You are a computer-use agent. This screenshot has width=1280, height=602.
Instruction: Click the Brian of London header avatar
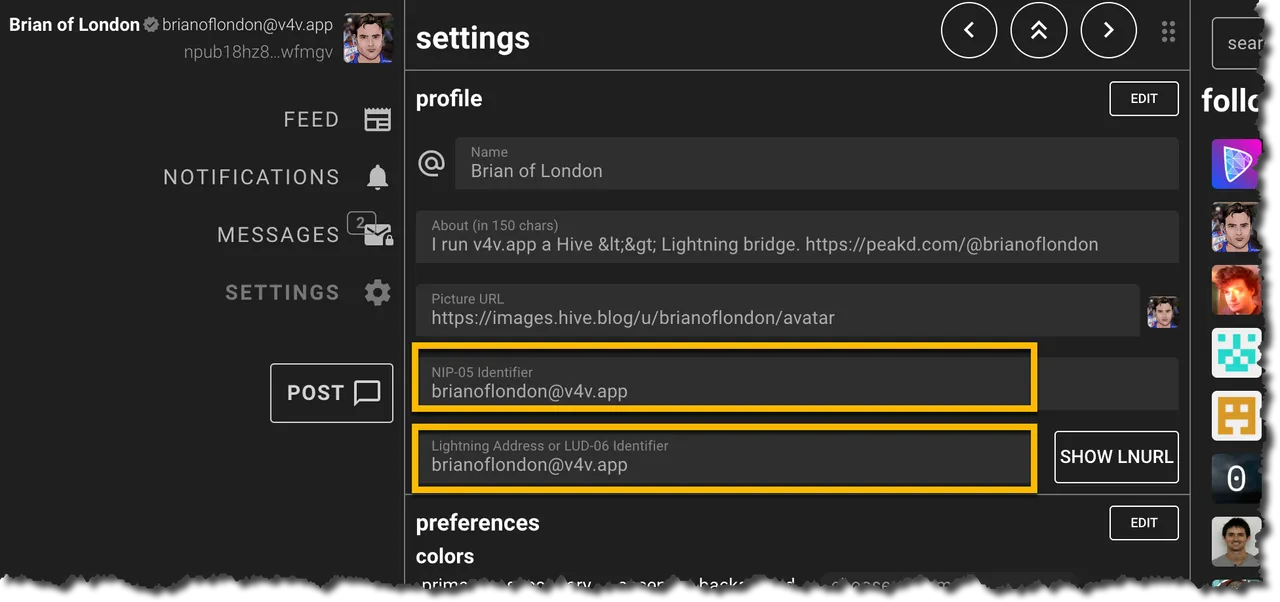[x=368, y=39]
